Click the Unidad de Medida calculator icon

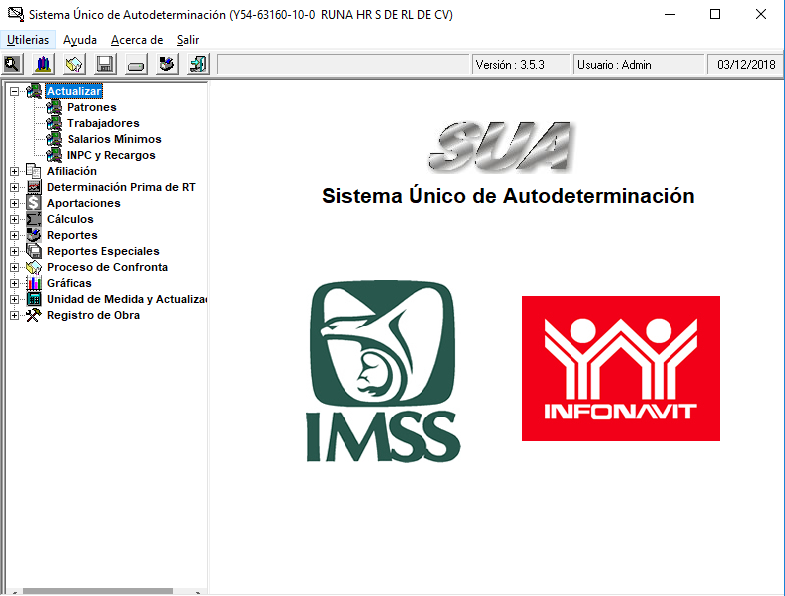pos(34,300)
